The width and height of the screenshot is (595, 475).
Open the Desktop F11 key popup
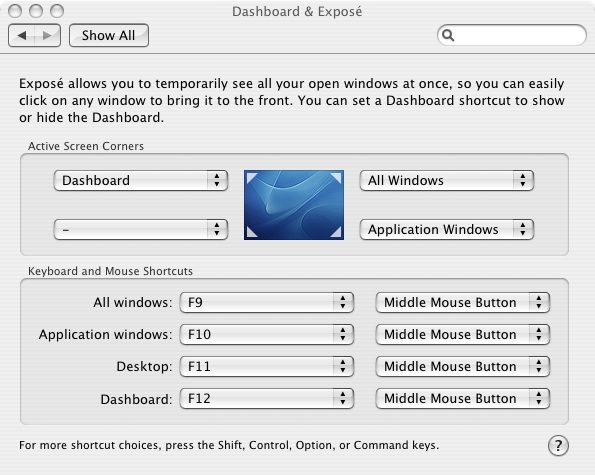267,366
